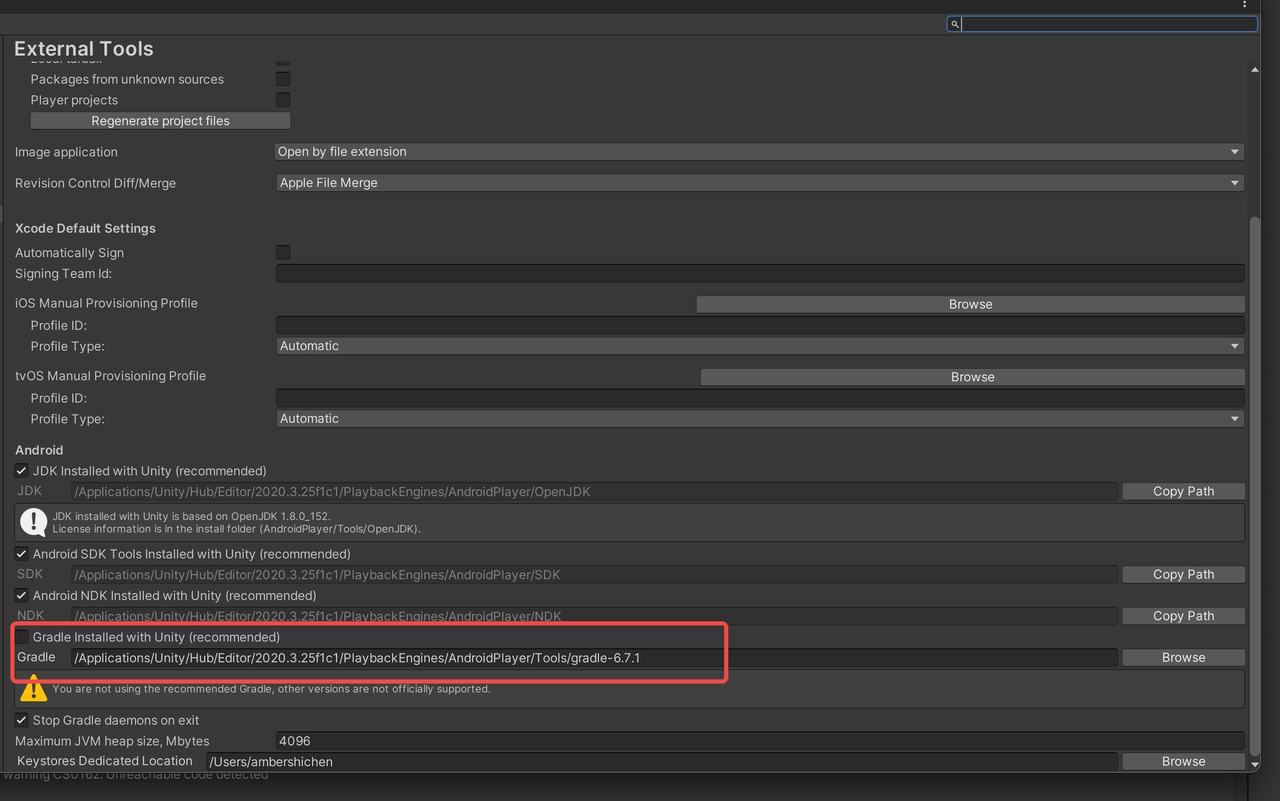Toggle Player projects checkbox

pos(283,100)
